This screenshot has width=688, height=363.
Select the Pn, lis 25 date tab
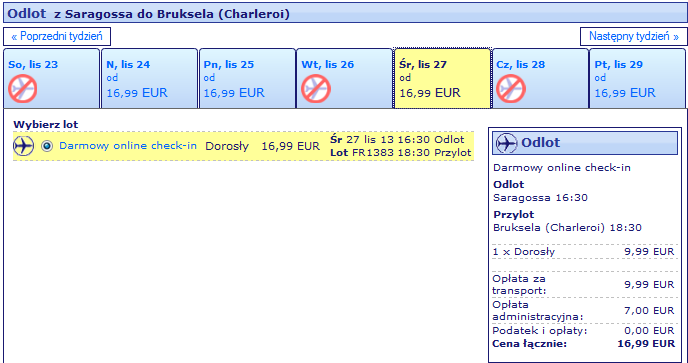(x=247, y=78)
